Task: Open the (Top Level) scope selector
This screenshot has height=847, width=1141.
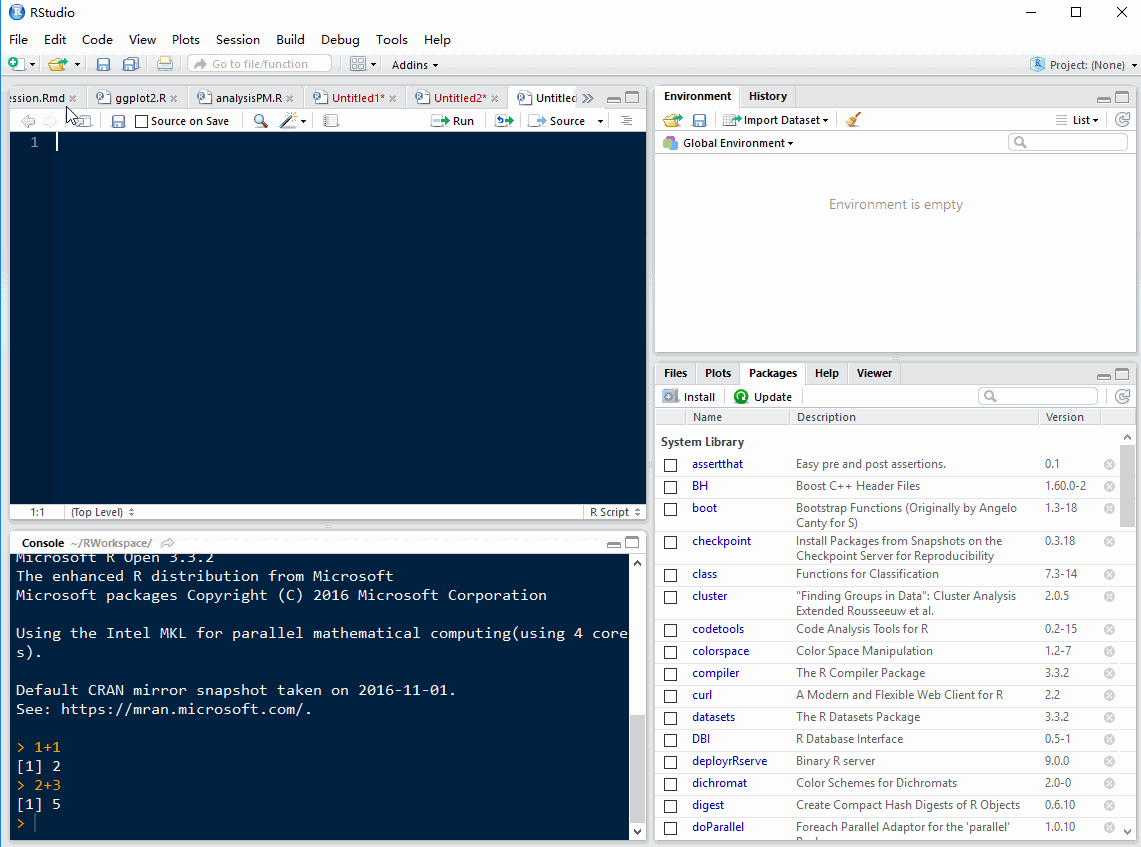Action: [x=103, y=512]
